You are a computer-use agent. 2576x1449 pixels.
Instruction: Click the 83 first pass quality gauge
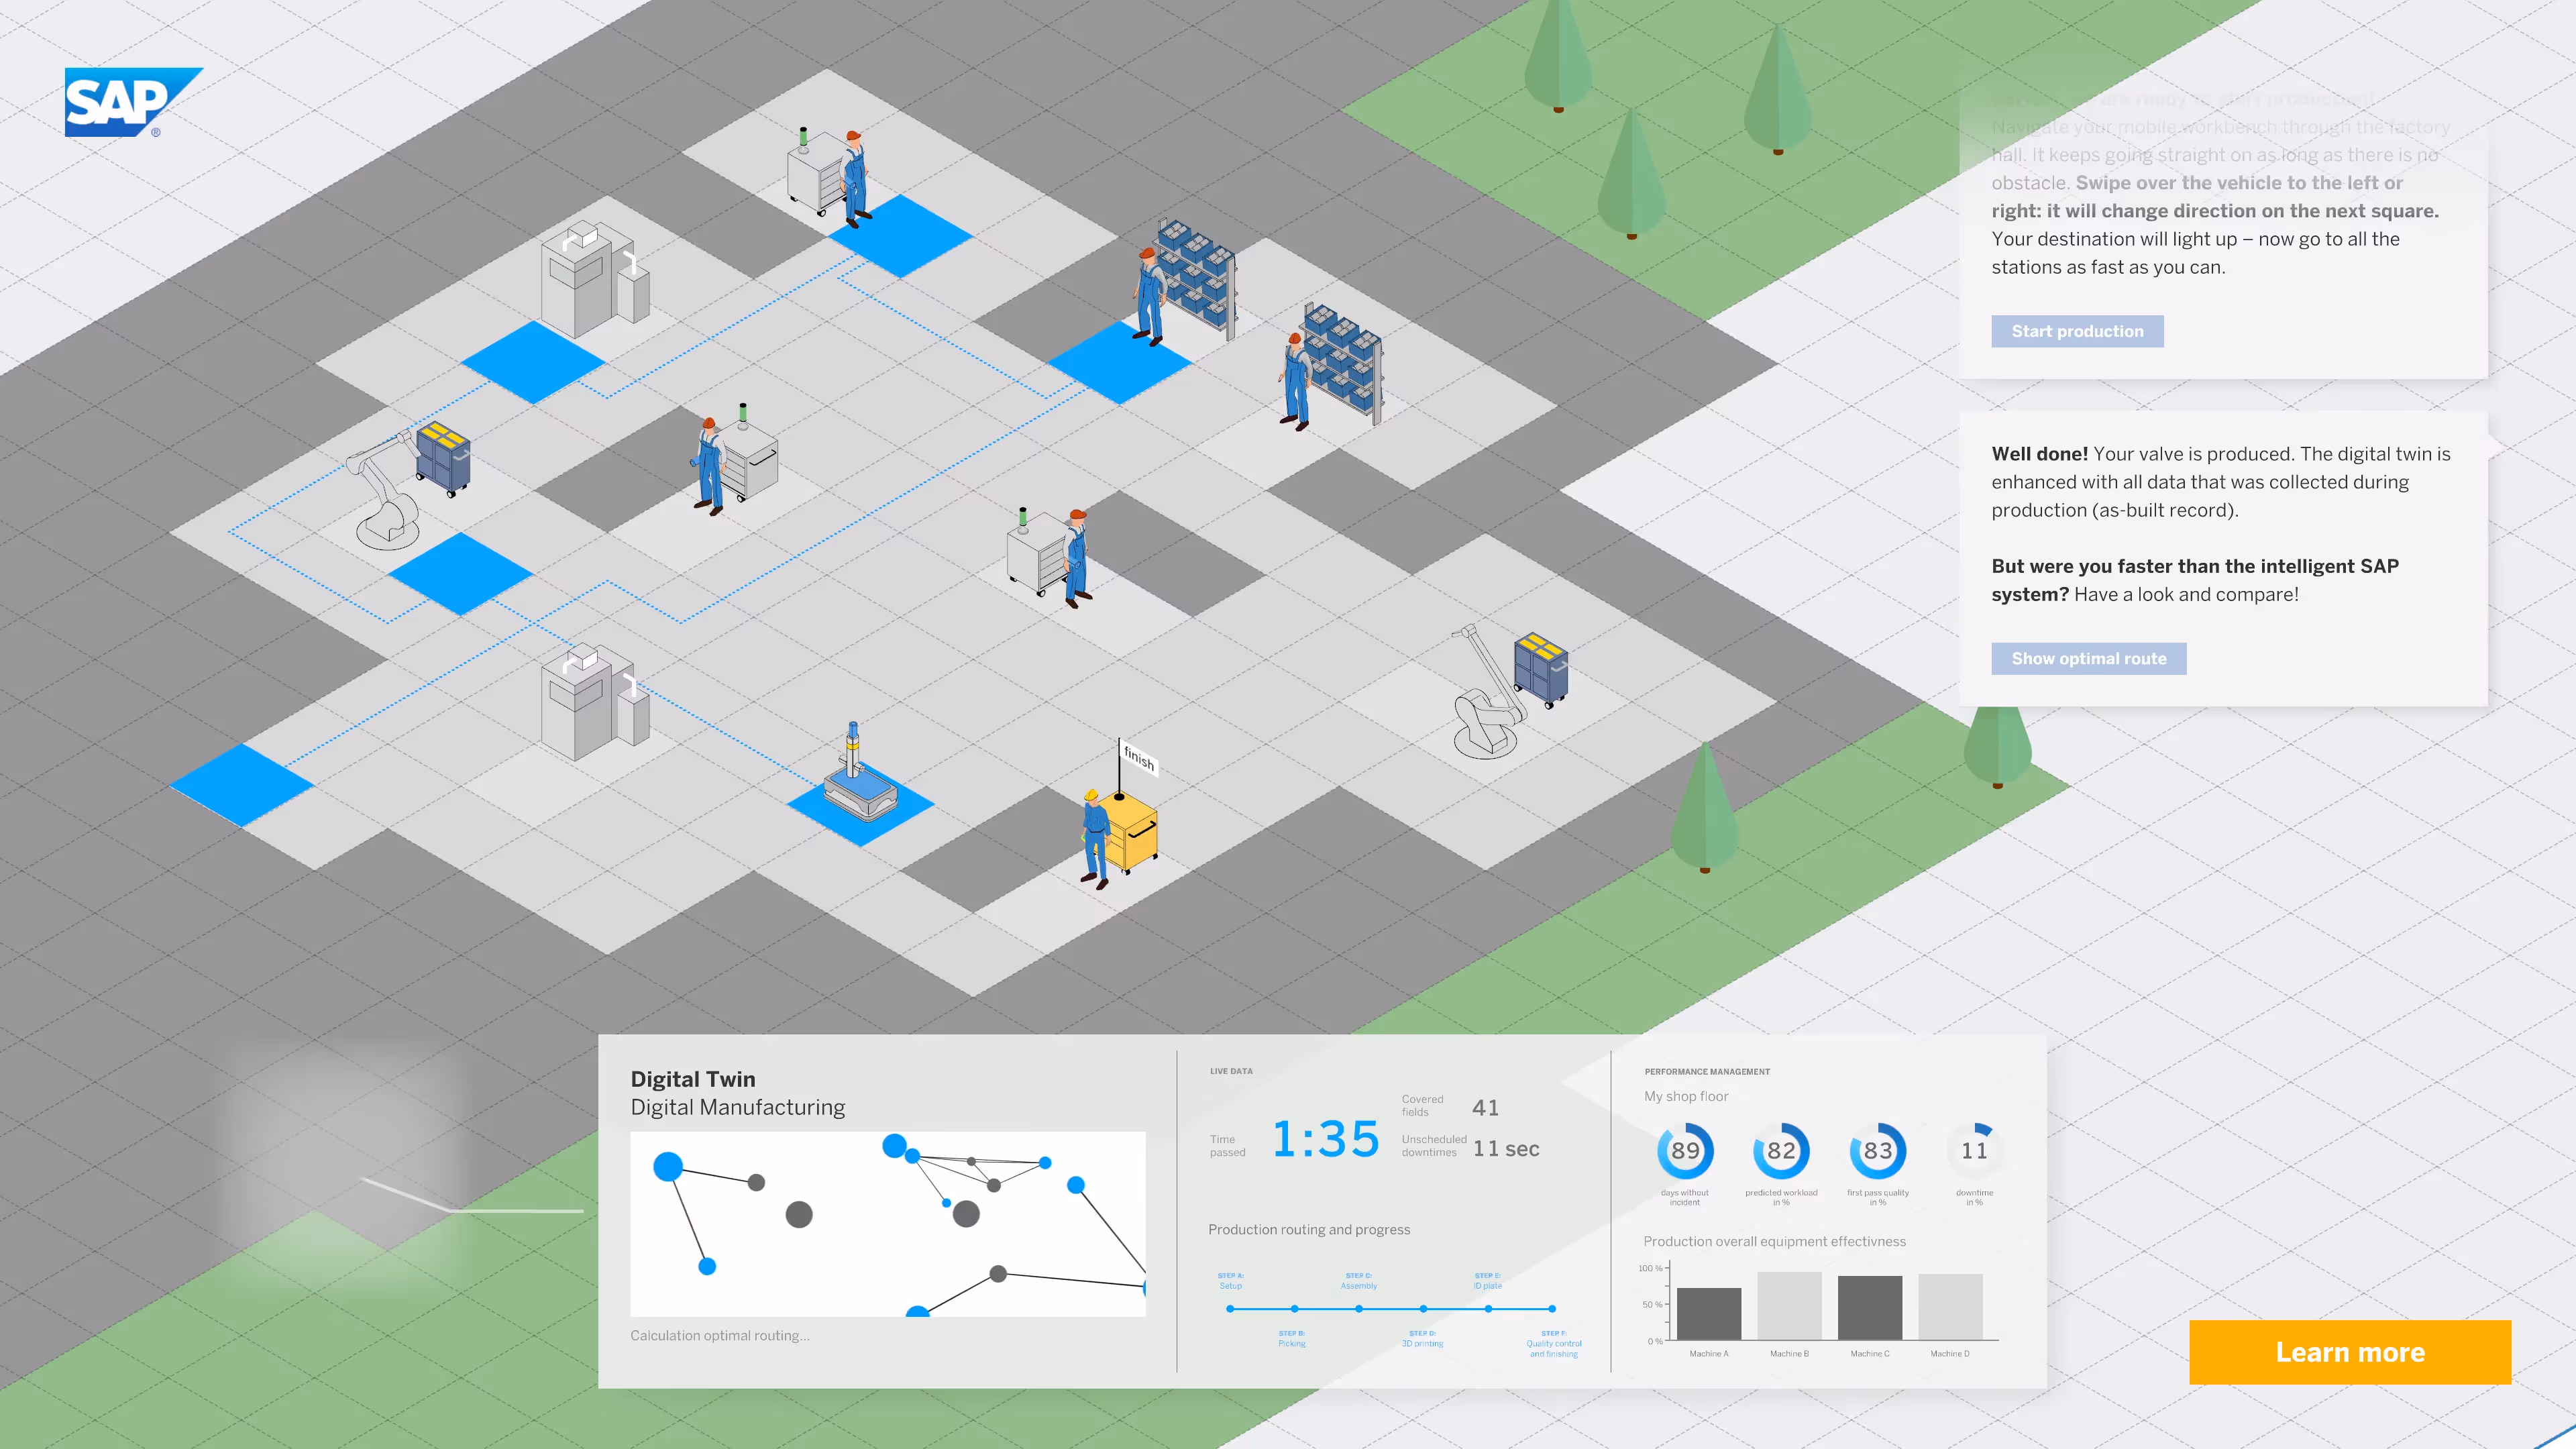coord(1877,1151)
